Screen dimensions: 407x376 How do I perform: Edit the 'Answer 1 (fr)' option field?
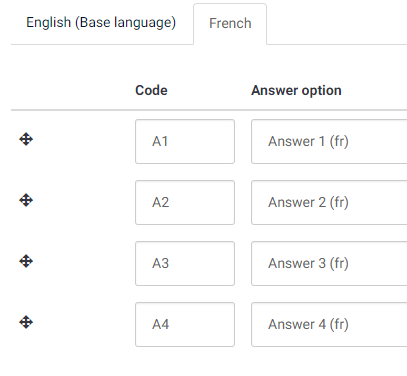pyautogui.click(x=329, y=142)
